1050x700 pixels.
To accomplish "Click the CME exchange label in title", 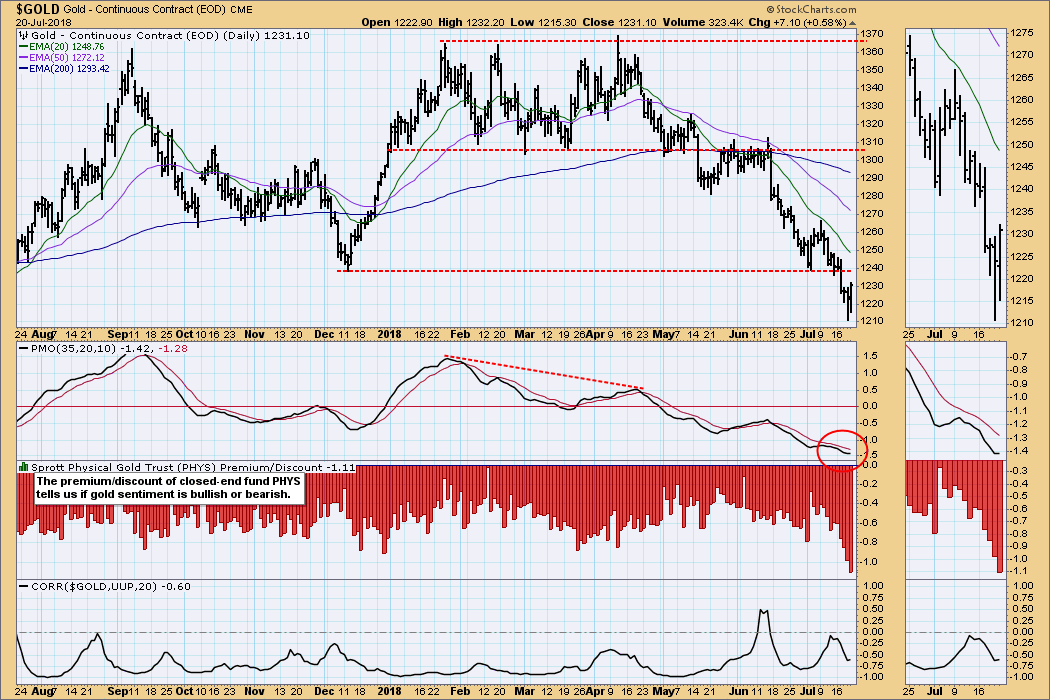I will click(240, 9).
